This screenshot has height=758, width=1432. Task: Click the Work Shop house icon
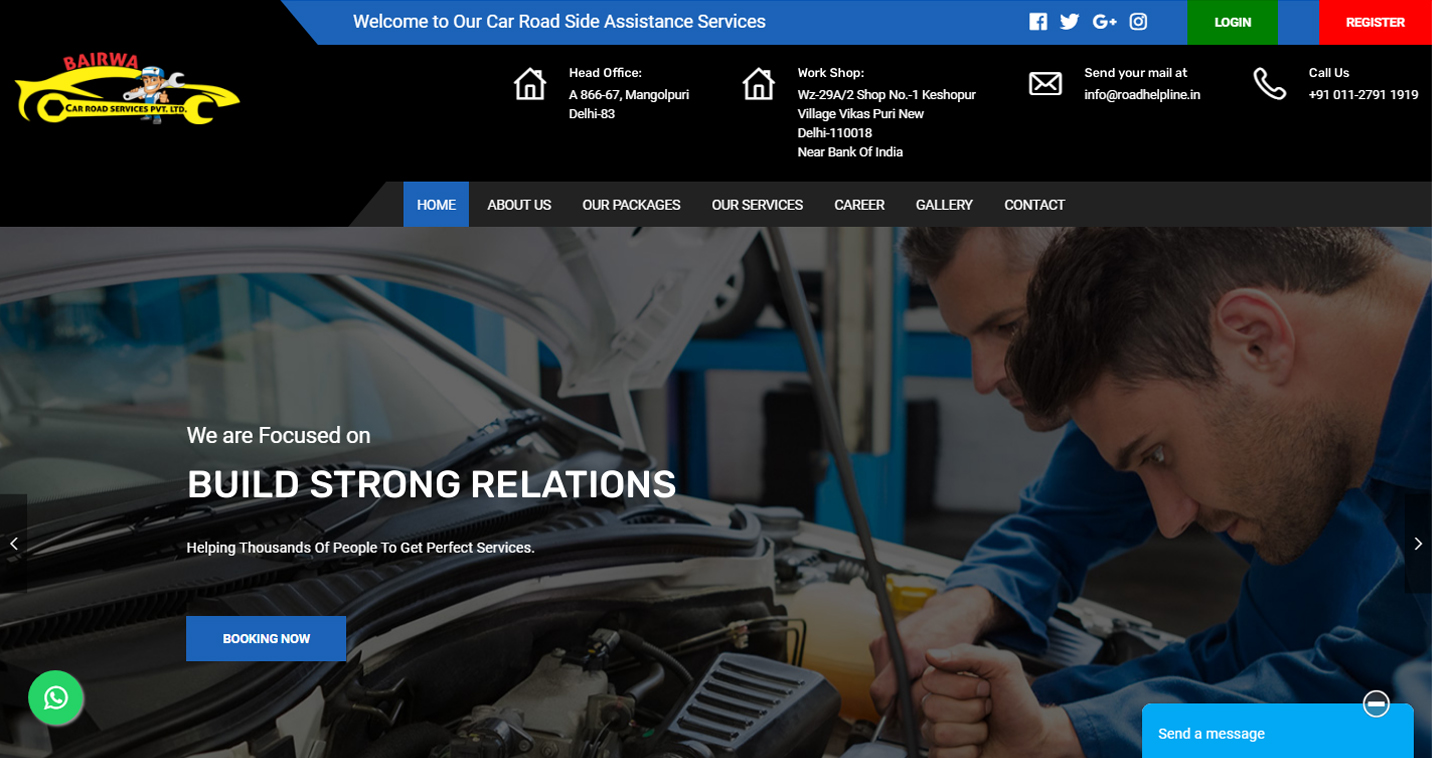pyautogui.click(x=758, y=84)
